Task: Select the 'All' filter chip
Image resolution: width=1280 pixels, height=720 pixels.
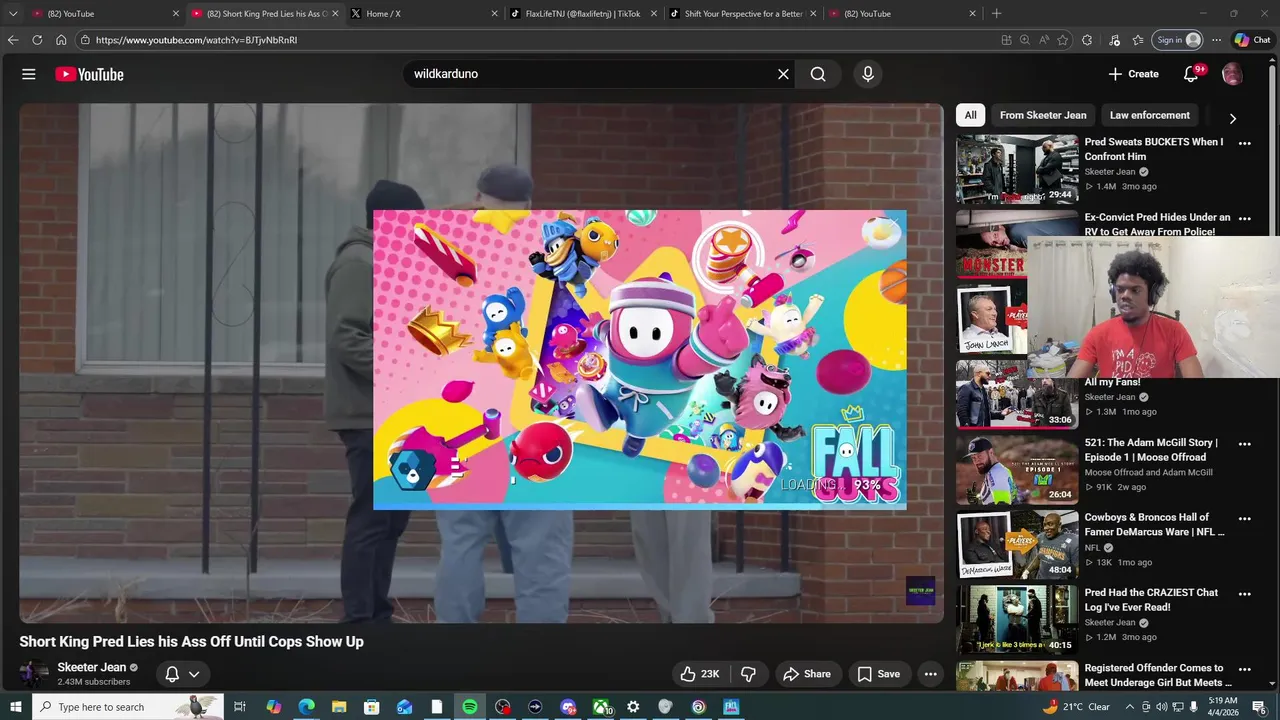Action: [x=970, y=115]
